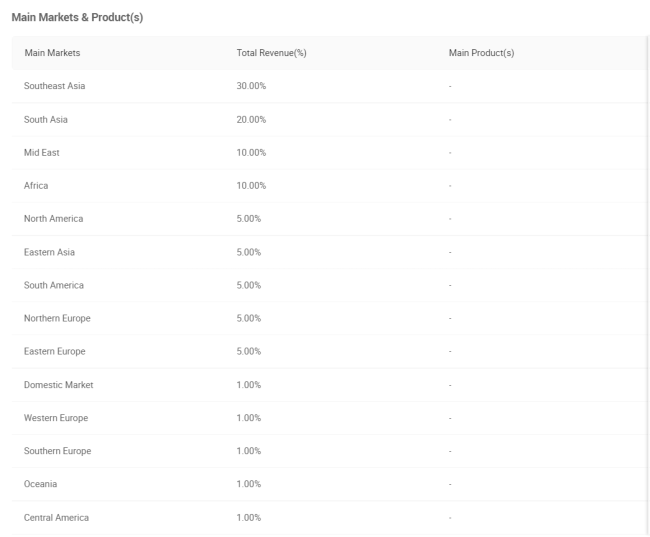
Task: Select the Southeast Asia market row
Action: click(x=330, y=86)
